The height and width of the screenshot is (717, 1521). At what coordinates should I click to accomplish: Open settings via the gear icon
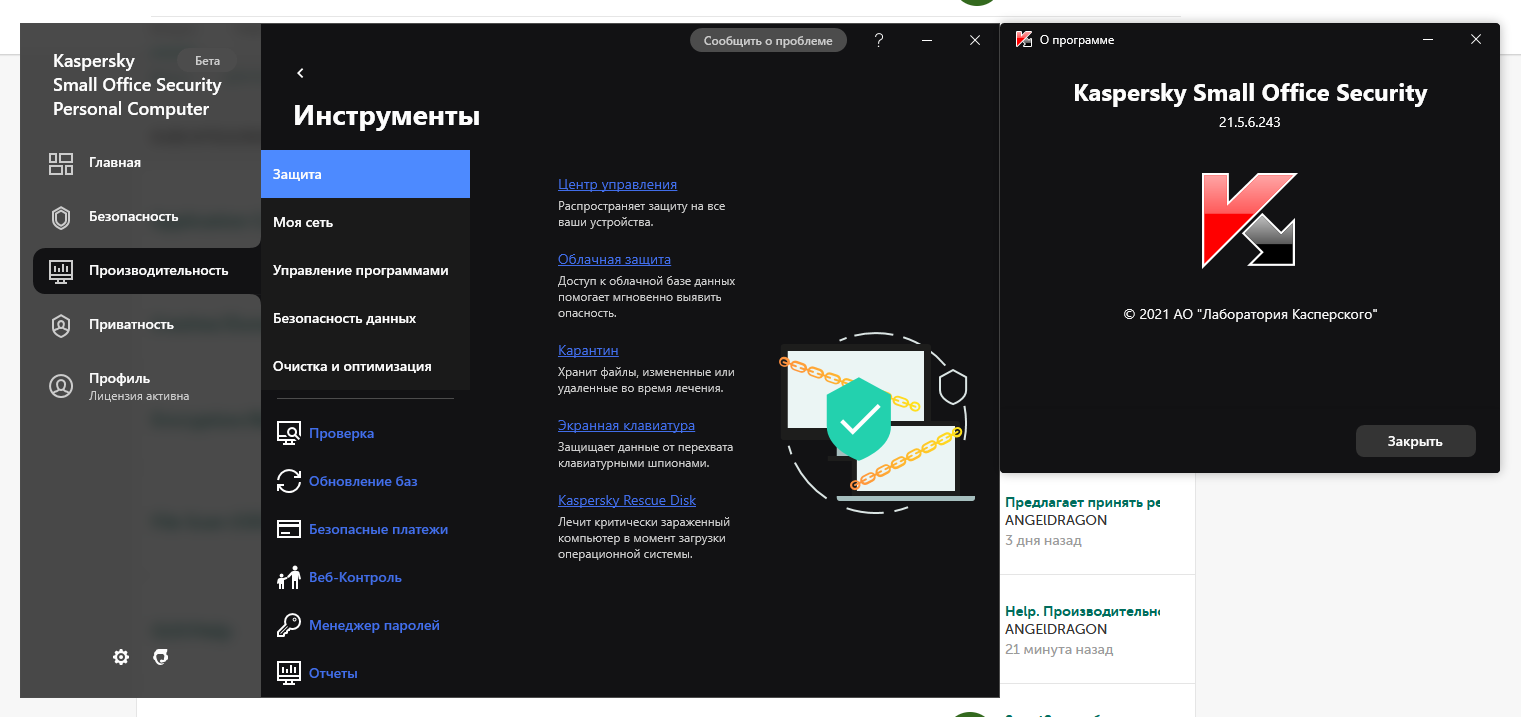pyautogui.click(x=121, y=657)
